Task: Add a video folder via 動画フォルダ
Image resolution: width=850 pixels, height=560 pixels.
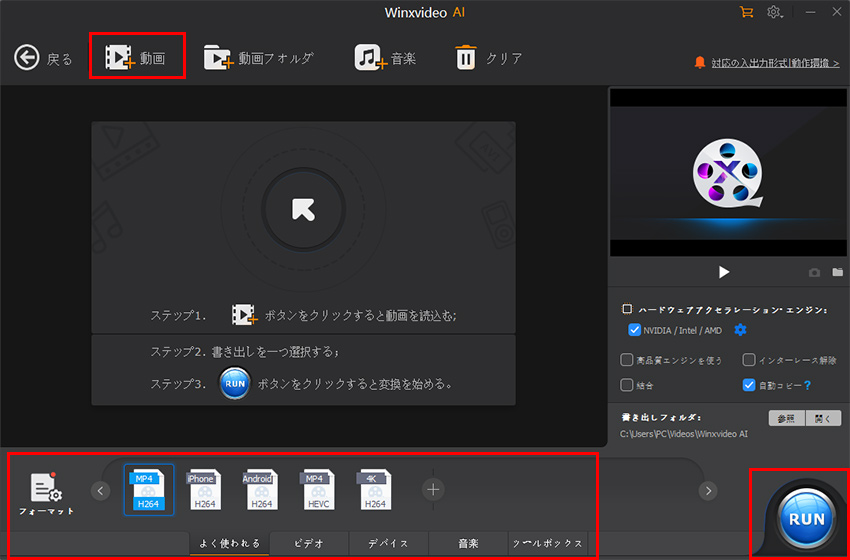Action: coord(259,57)
